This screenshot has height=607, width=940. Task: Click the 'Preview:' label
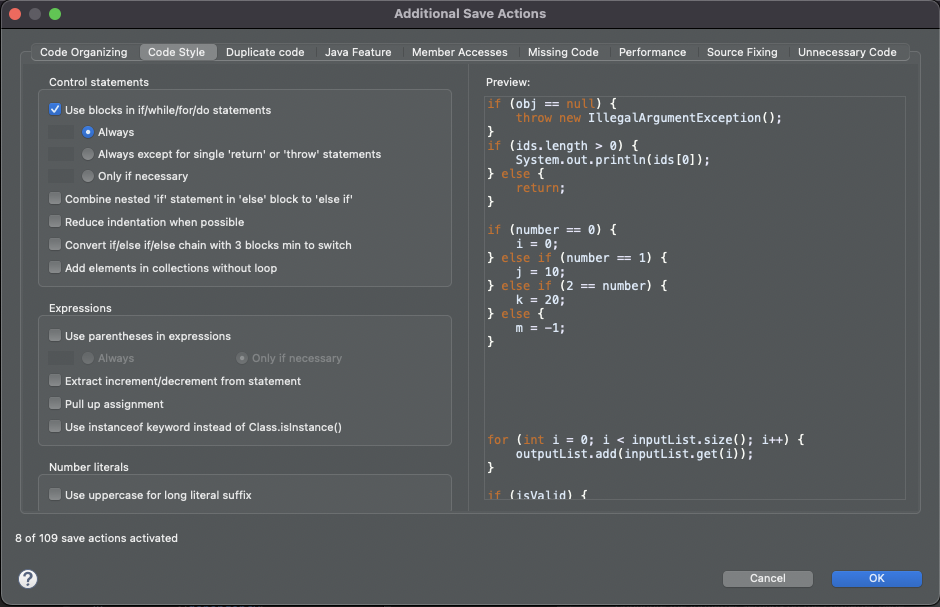(508, 82)
